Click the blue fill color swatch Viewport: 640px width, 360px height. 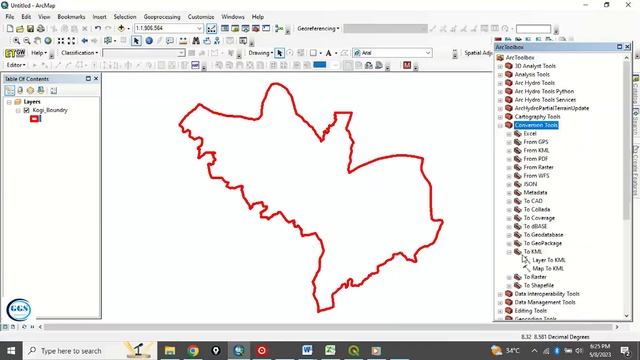(320, 65)
